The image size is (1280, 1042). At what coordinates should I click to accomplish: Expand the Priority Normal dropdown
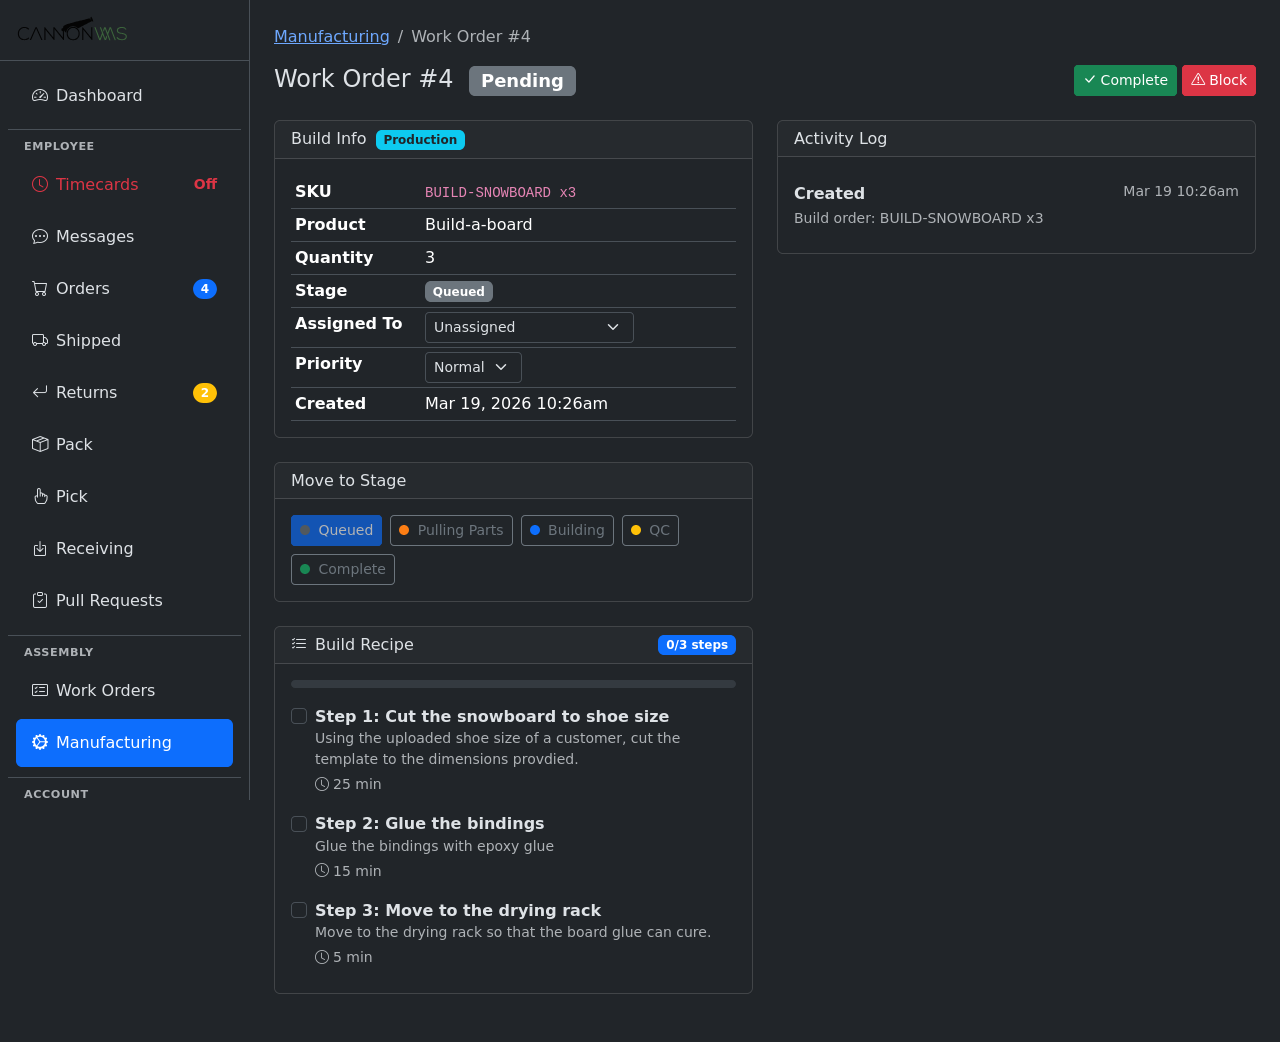473,367
